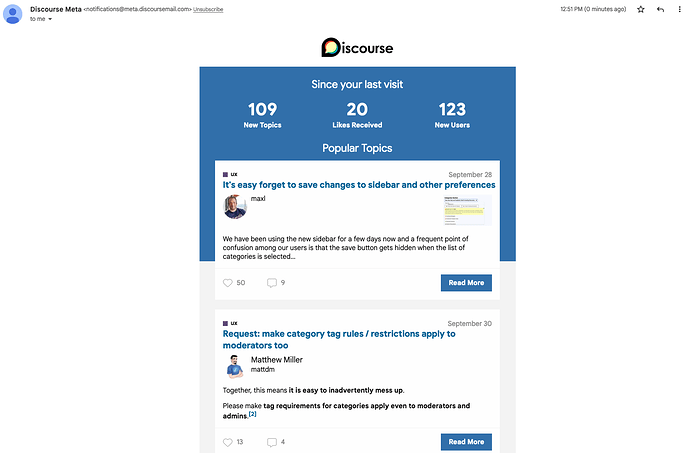
Task: Click sender name Discourse Meta
Action: pyautogui.click(x=55, y=9)
